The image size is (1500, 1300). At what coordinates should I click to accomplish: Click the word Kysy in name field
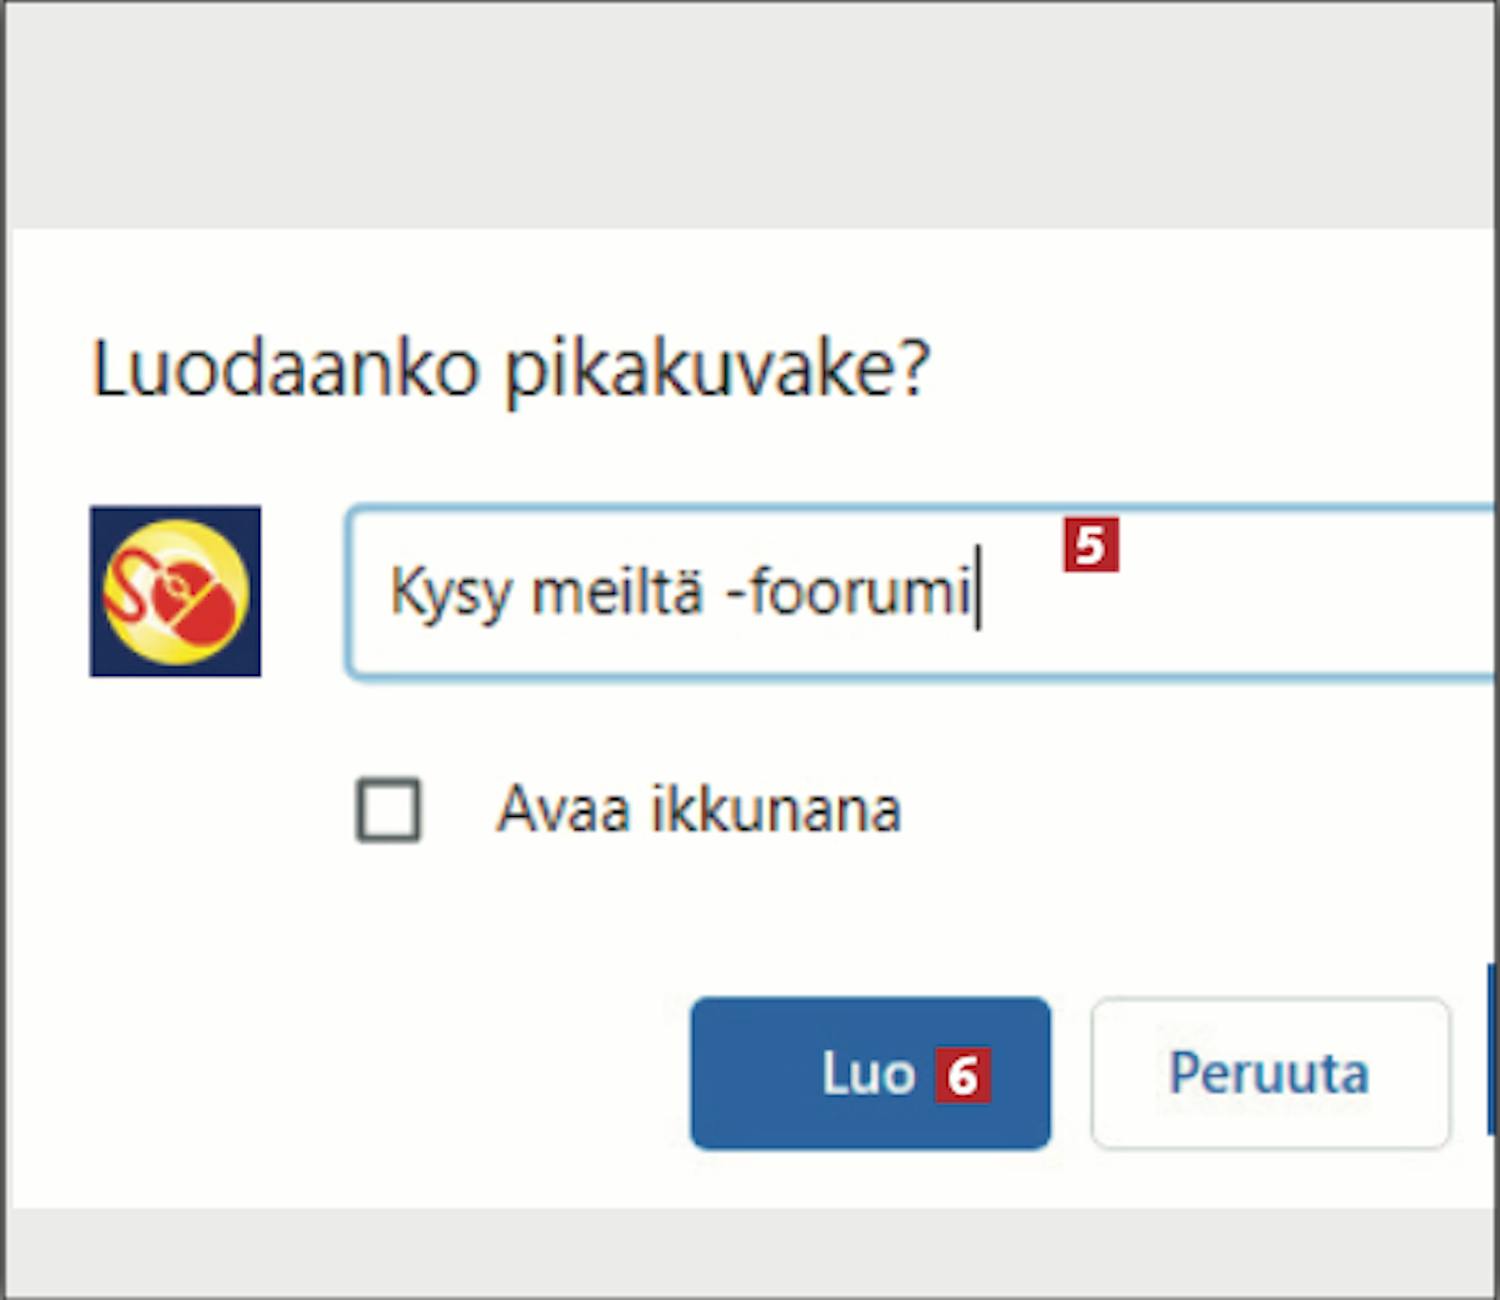(x=450, y=592)
